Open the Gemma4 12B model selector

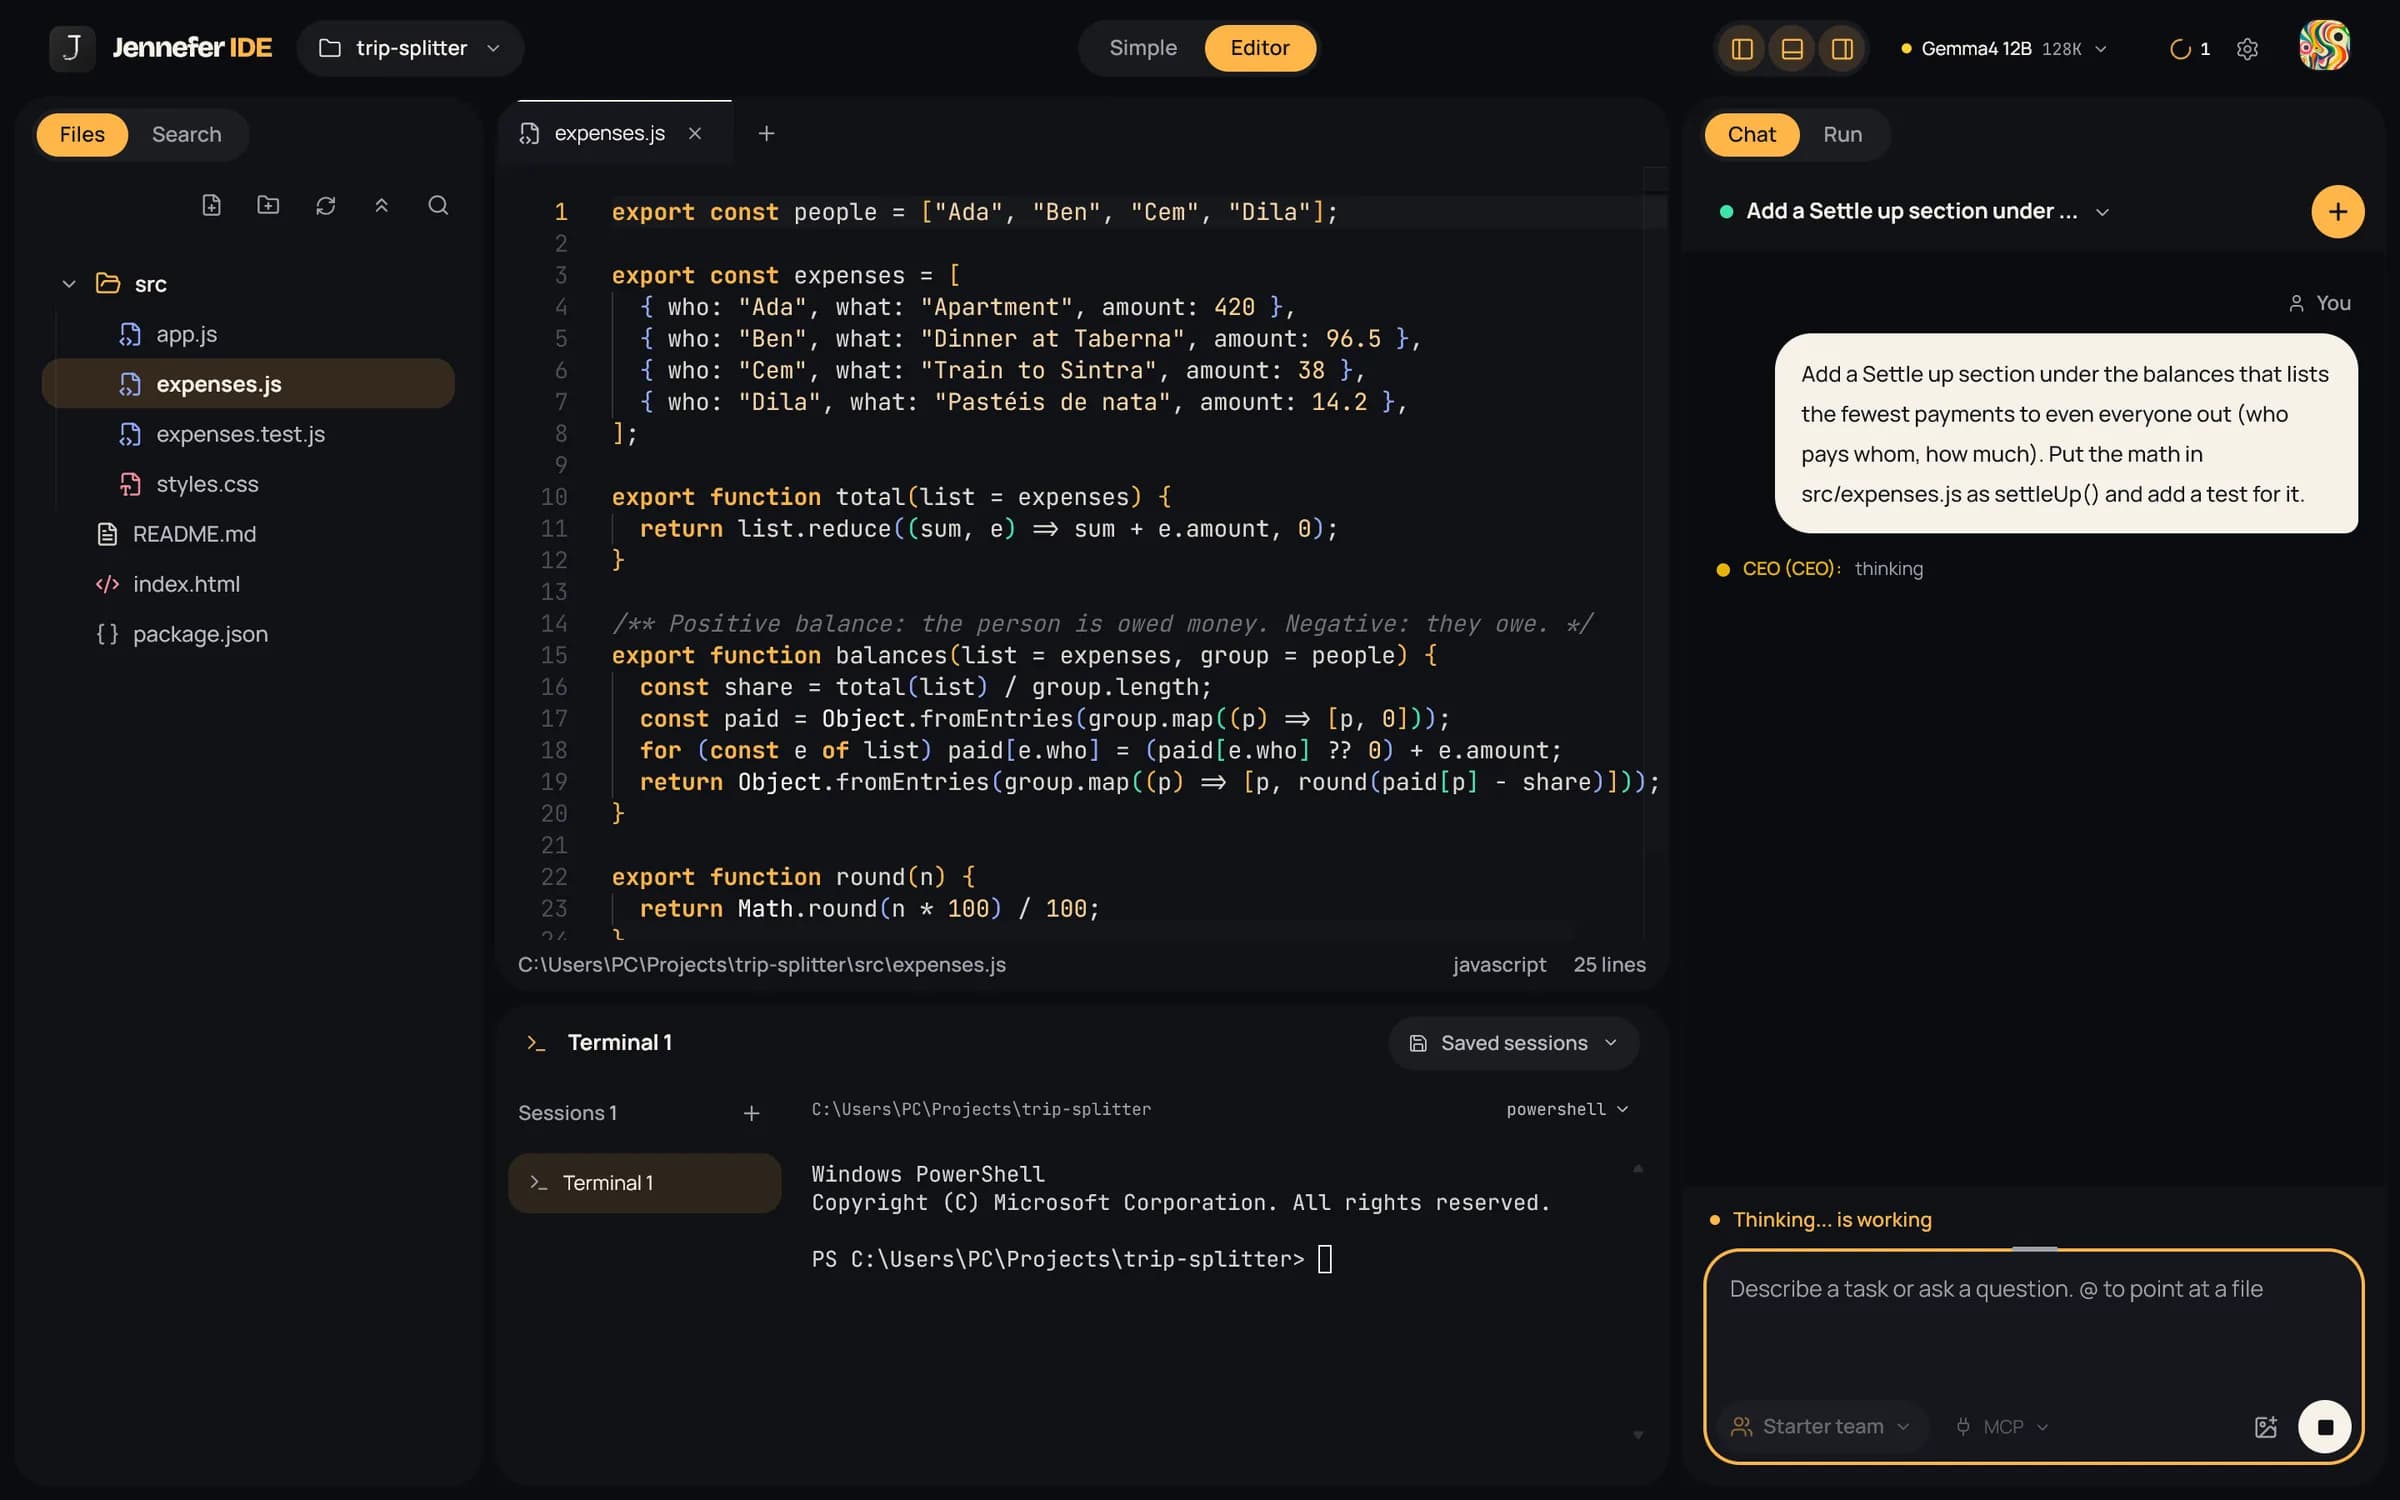2003,48
